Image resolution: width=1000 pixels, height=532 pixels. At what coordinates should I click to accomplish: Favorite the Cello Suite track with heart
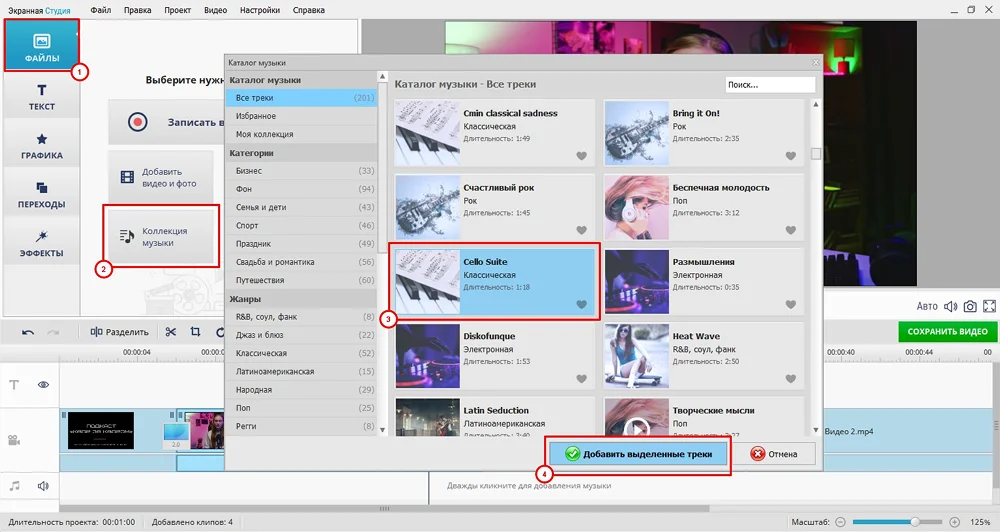pyautogui.click(x=582, y=304)
